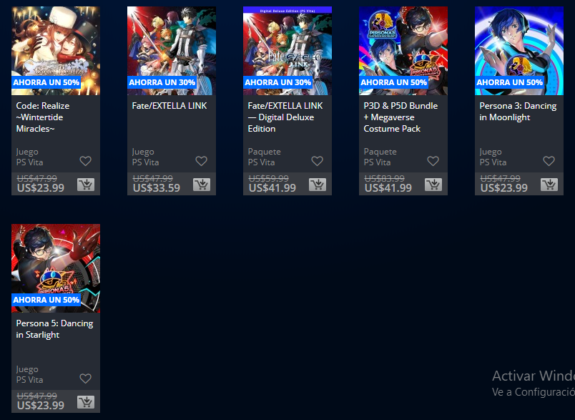Favorite Persona 3: Dancing in Moonlight
This screenshot has width=575, height=420.
click(x=549, y=161)
